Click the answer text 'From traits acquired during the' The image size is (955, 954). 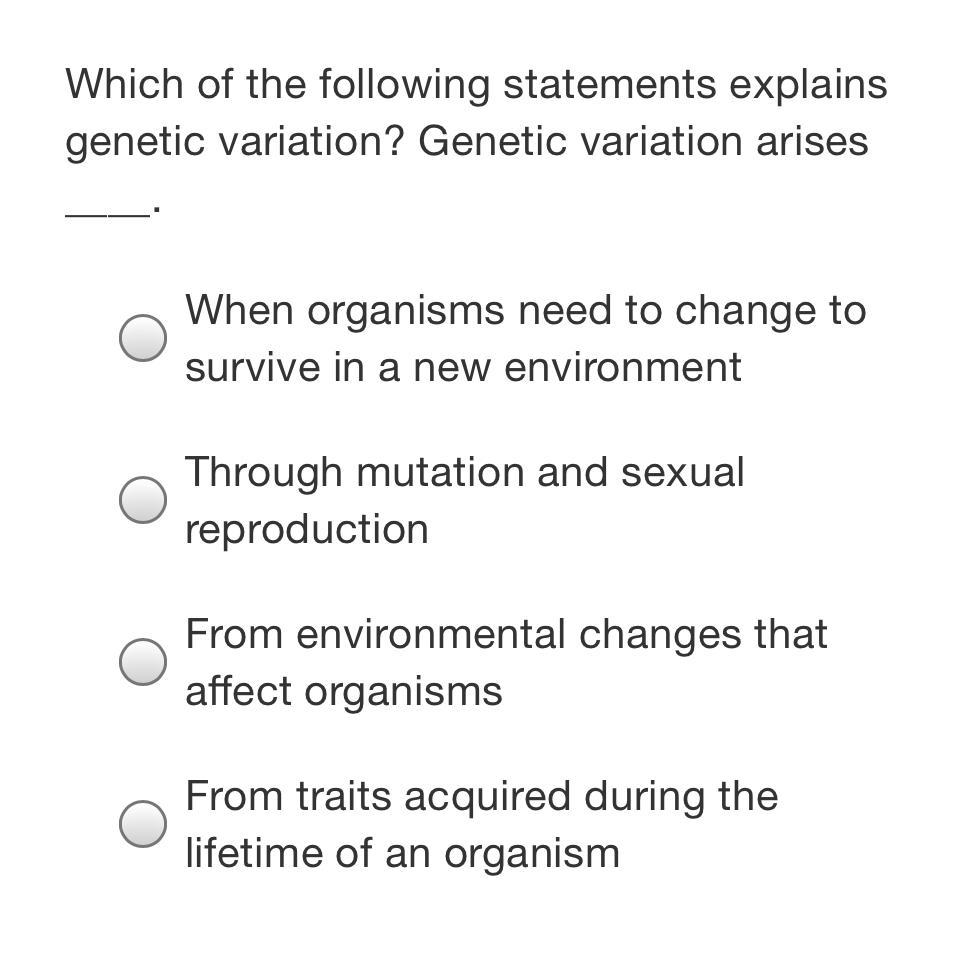pos(482,797)
